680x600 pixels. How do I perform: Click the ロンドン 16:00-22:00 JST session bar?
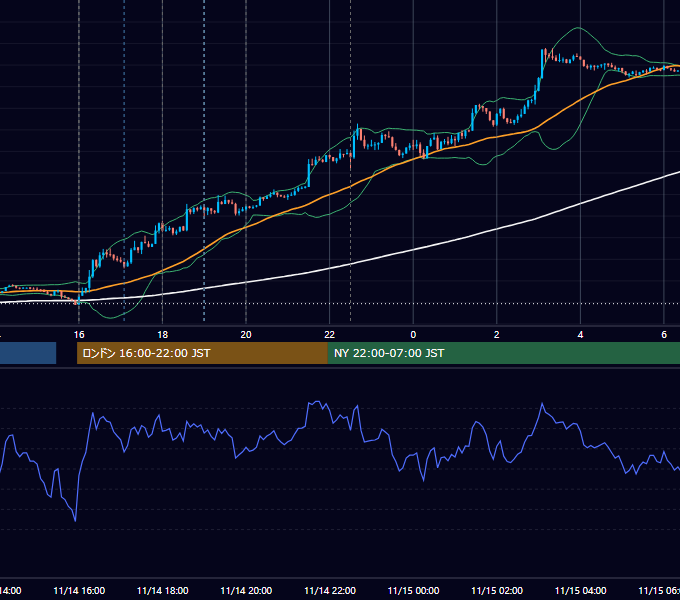click(202, 353)
